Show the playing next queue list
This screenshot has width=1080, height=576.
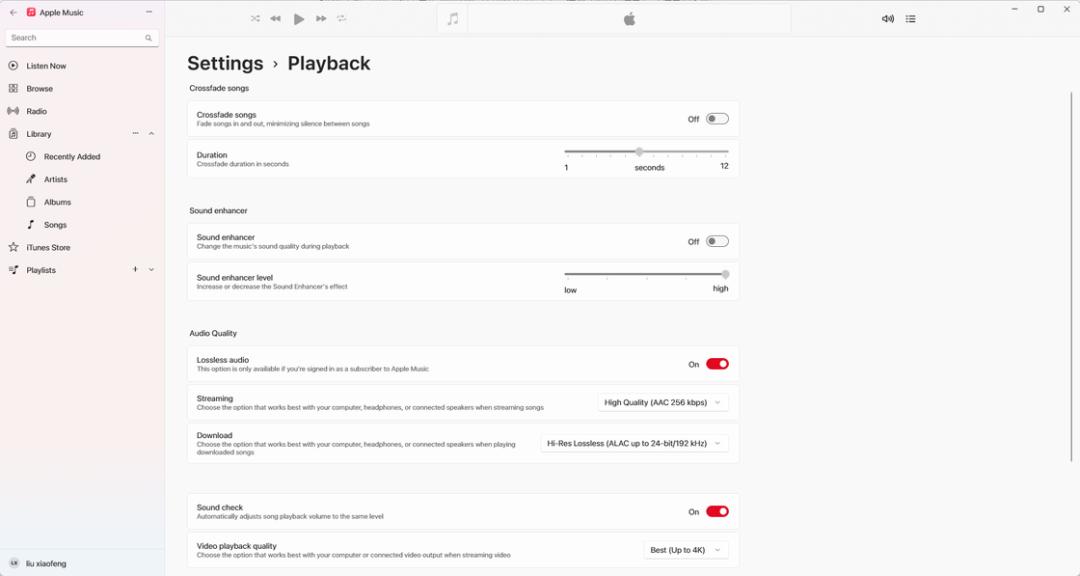911,19
